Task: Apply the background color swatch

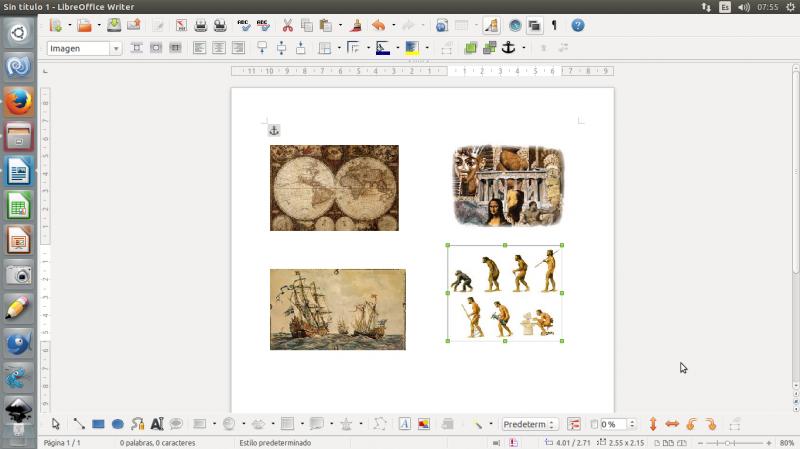Action: (x=412, y=48)
